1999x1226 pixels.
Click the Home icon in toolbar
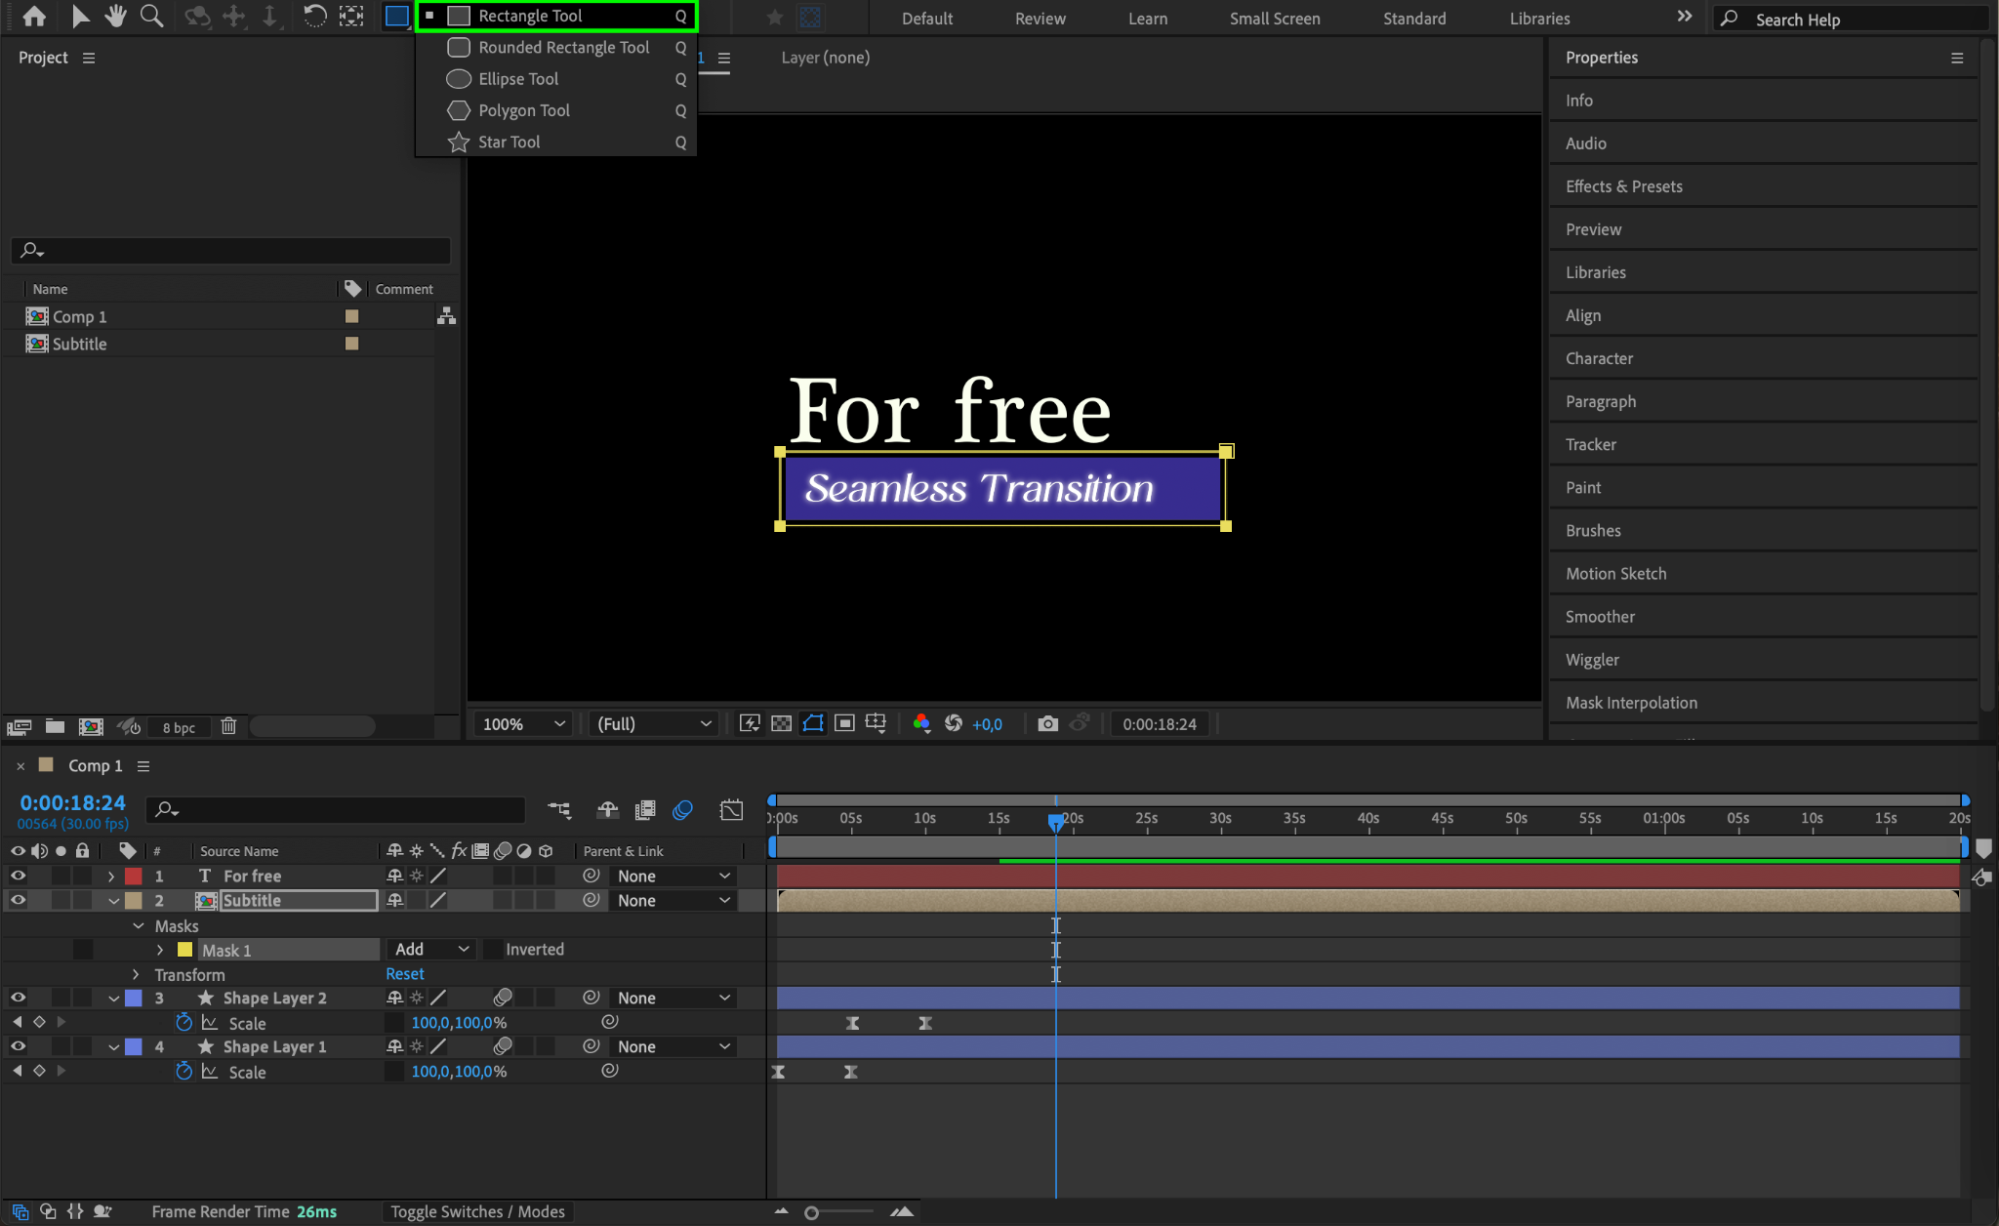pos(34,16)
